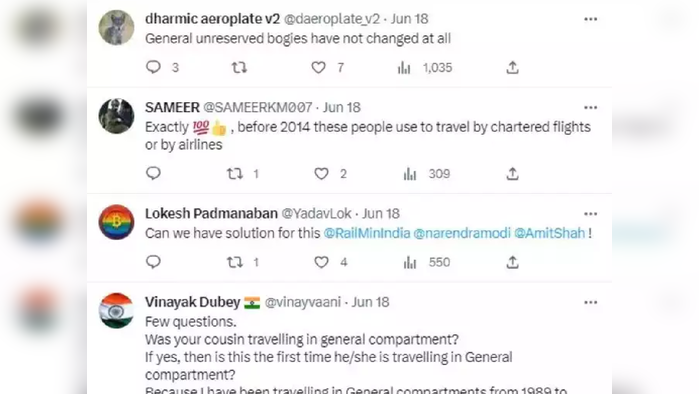
Task: Open Vinayak Dubey's Indian flag avatar
Action: [116, 311]
